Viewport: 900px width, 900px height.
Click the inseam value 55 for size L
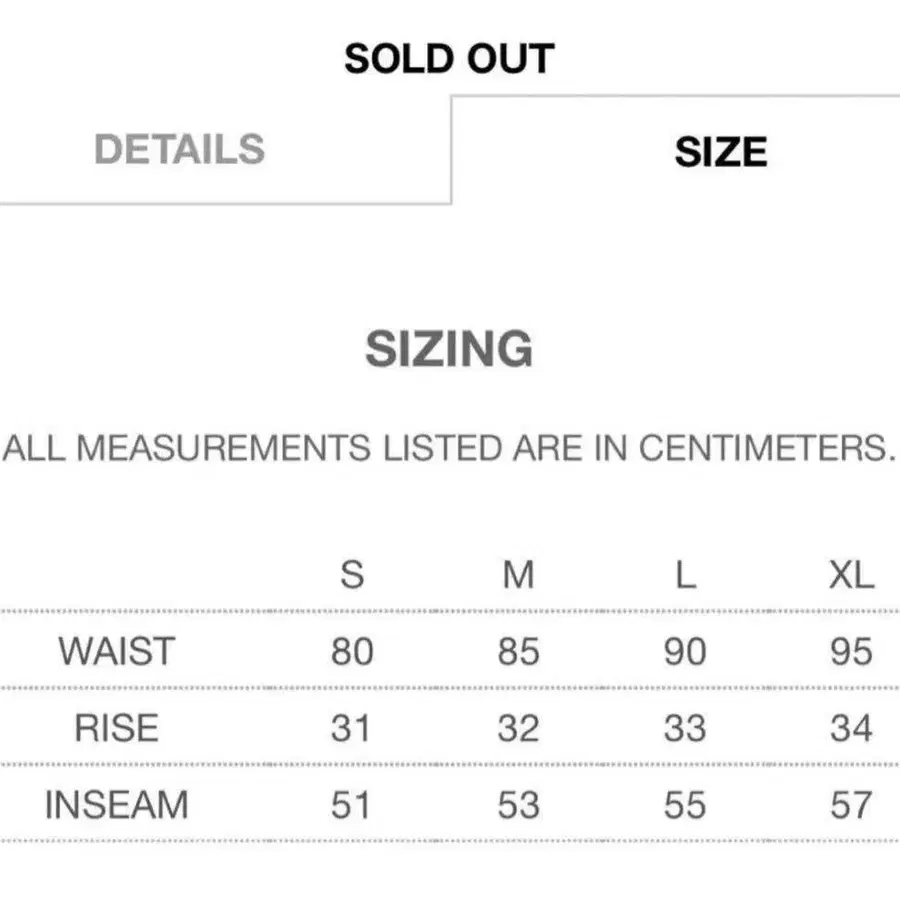[x=685, y=805]
